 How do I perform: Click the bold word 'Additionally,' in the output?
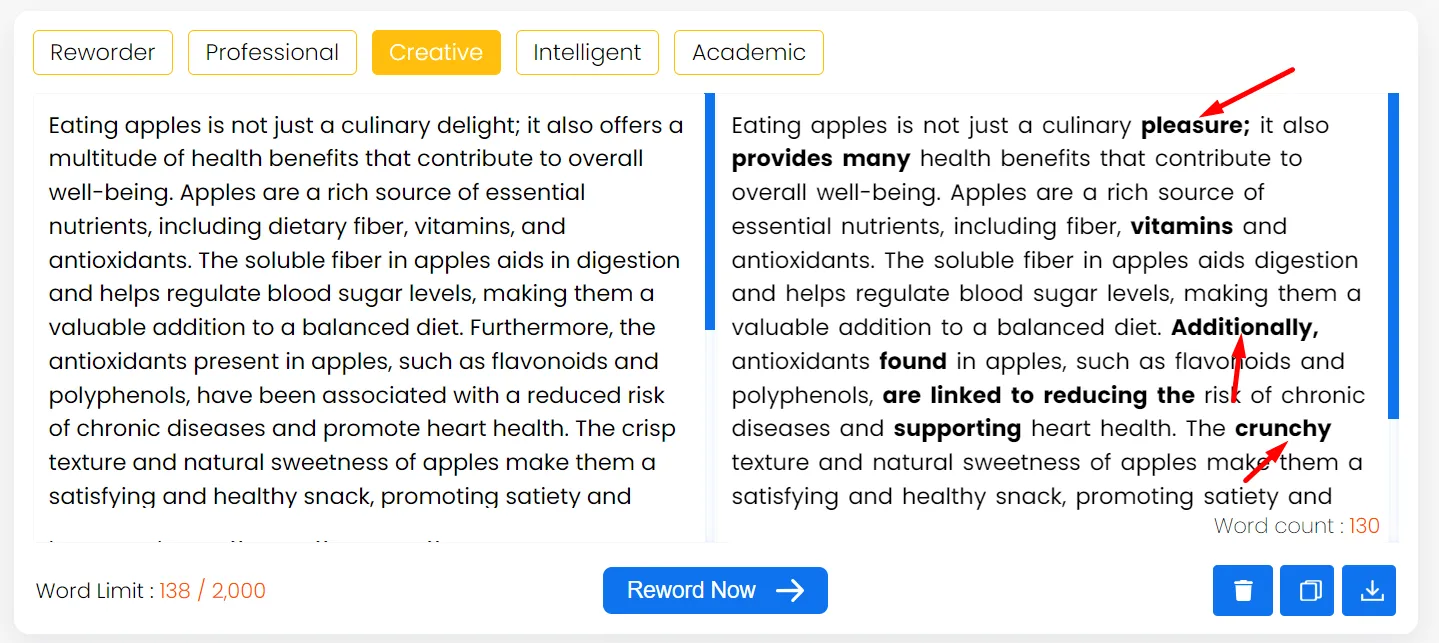click(x=1243, y=327)
